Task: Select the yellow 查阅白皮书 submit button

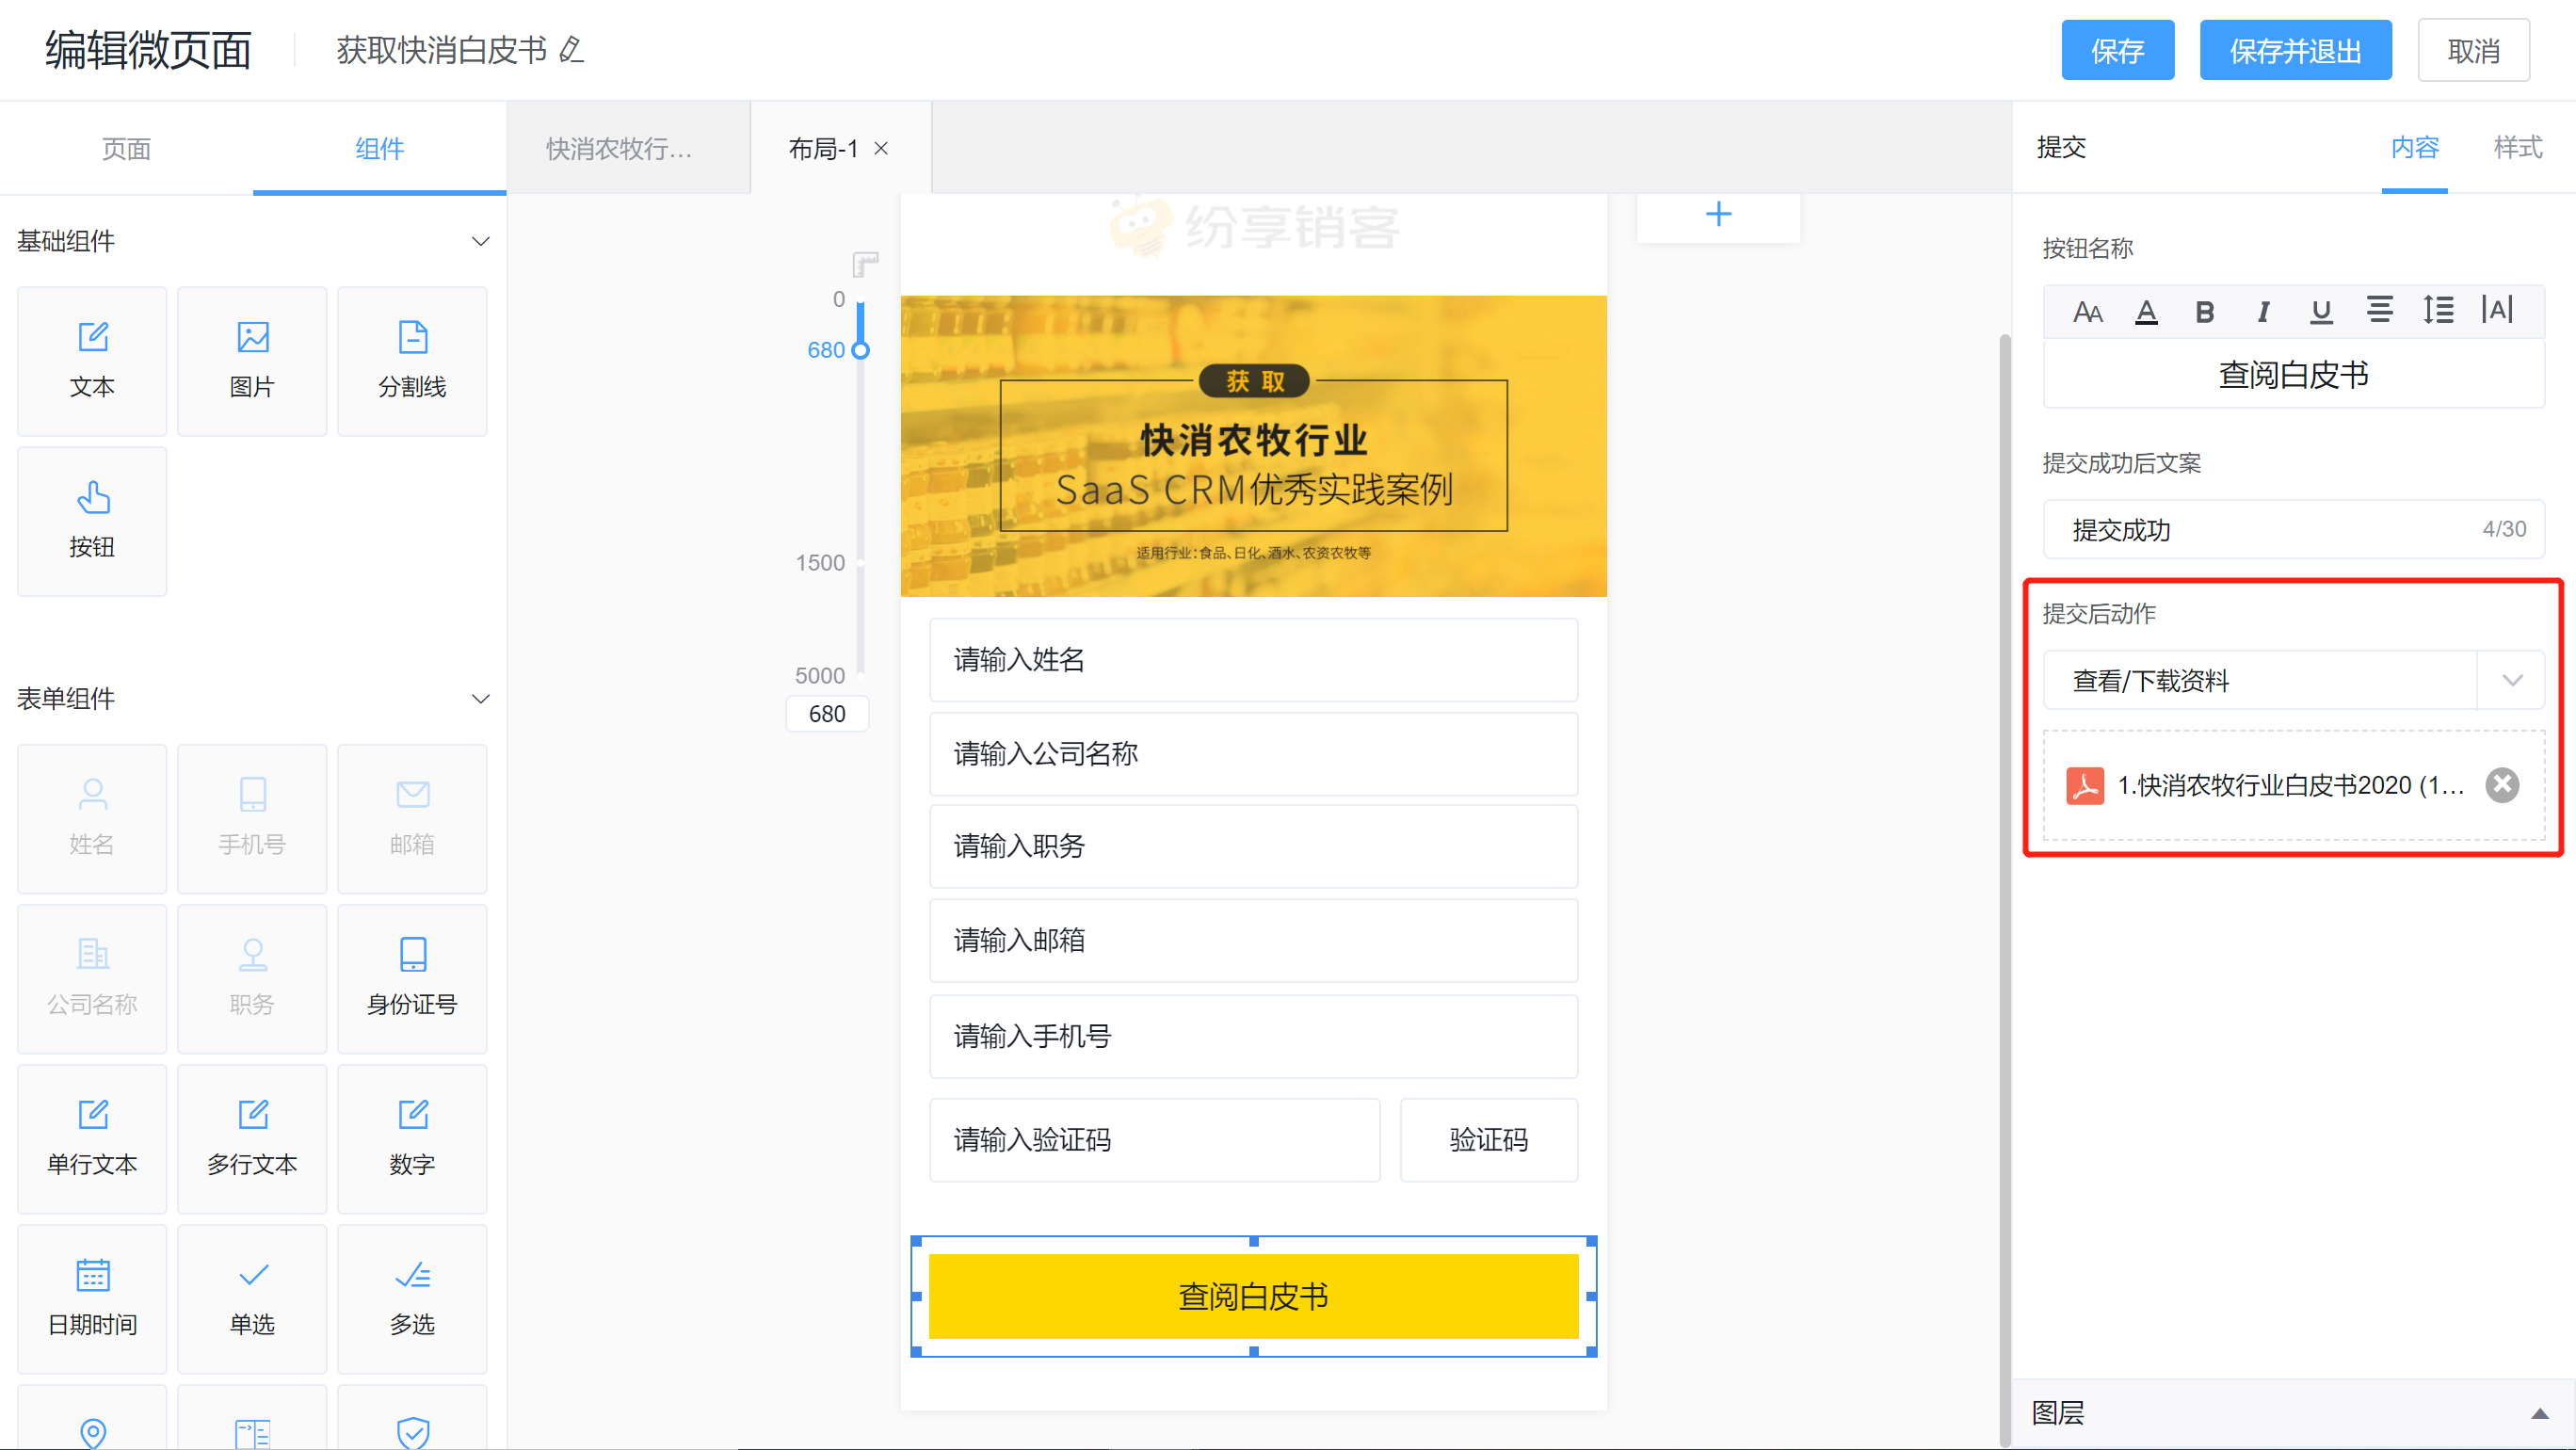Action: (x=1253, y=1296)
